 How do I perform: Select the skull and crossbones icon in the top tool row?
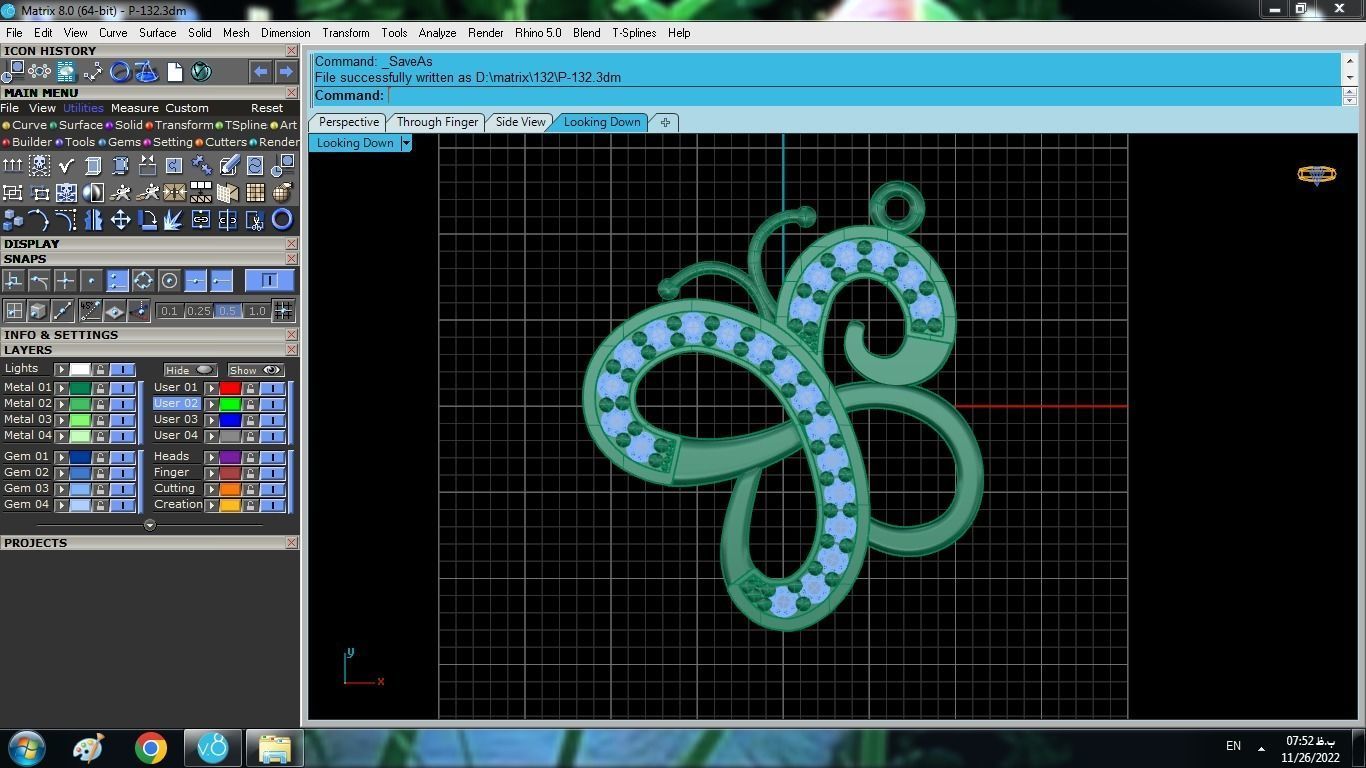pyautogui.click(x=40, y=165)
